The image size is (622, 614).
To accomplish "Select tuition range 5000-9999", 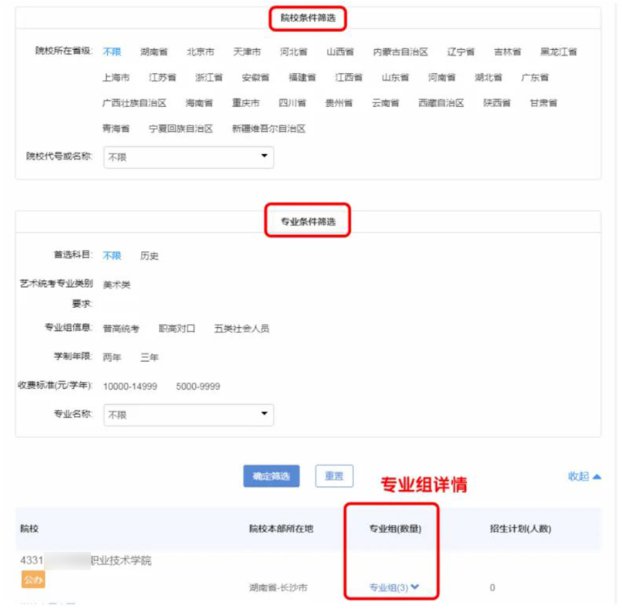I will pyautogui.click(x=198, y=386).
